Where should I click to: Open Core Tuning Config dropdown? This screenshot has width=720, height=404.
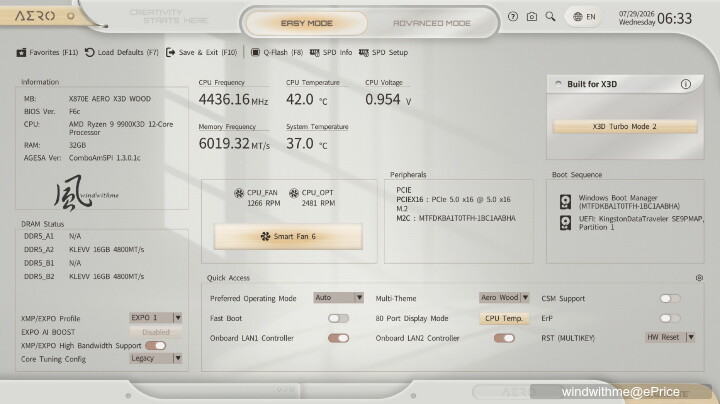click(156, 358)
